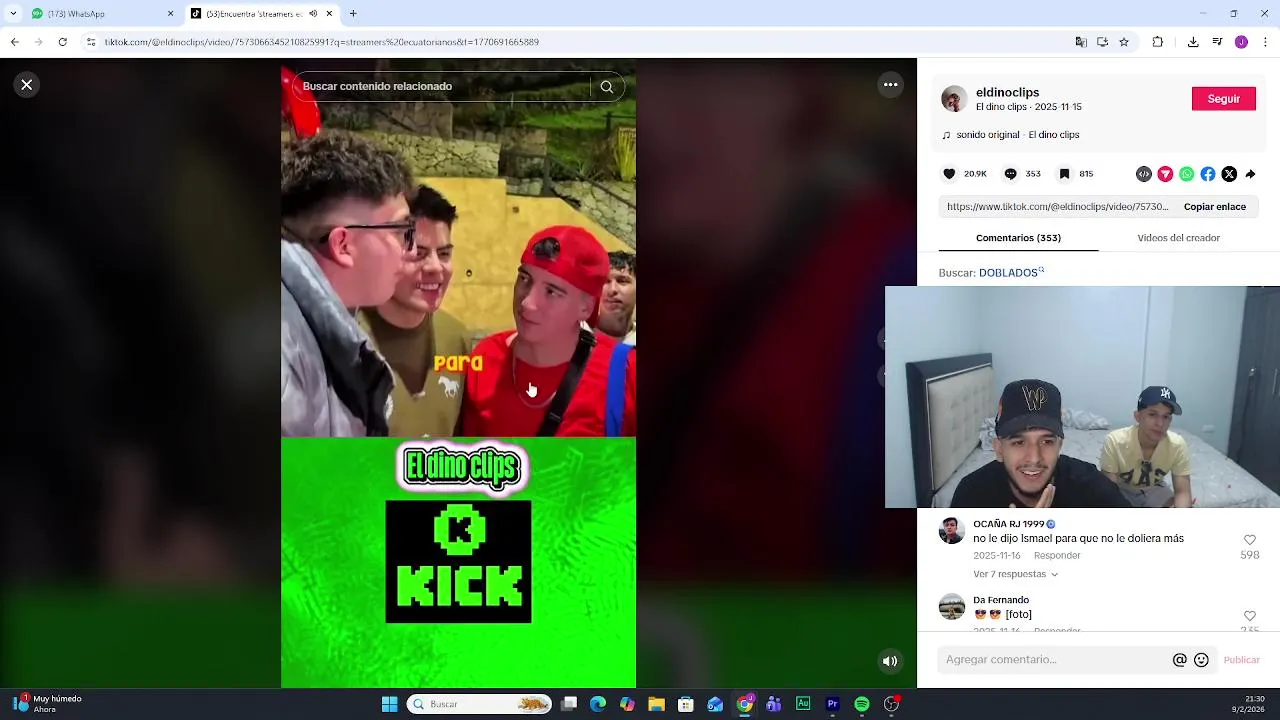Image resolution: width=1280 pixels, height=720 pixels.
Task: Follow eldinoclips with the Seguir button
Action: [x=1223, y=99]
